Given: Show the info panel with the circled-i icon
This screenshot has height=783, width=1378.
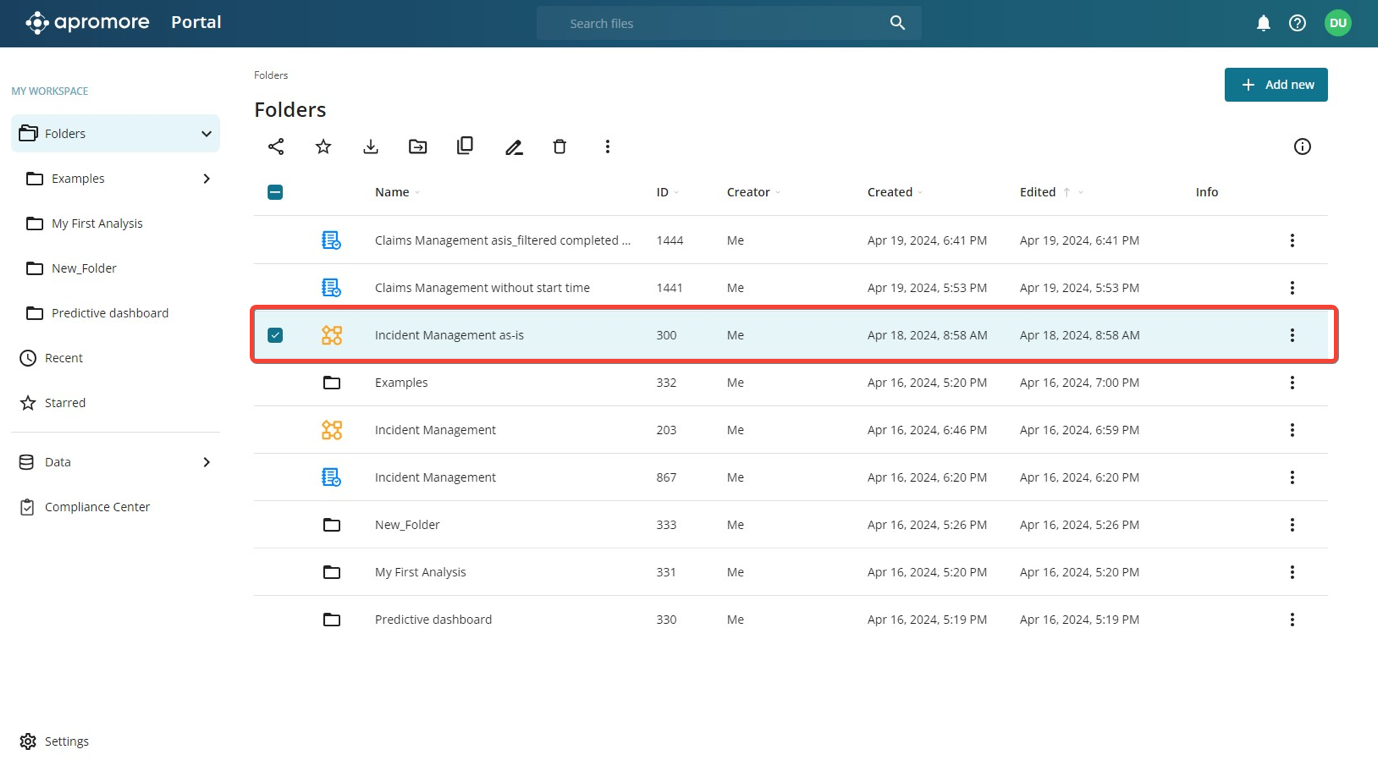Looking at the screenshot, I should point(1302,147).
